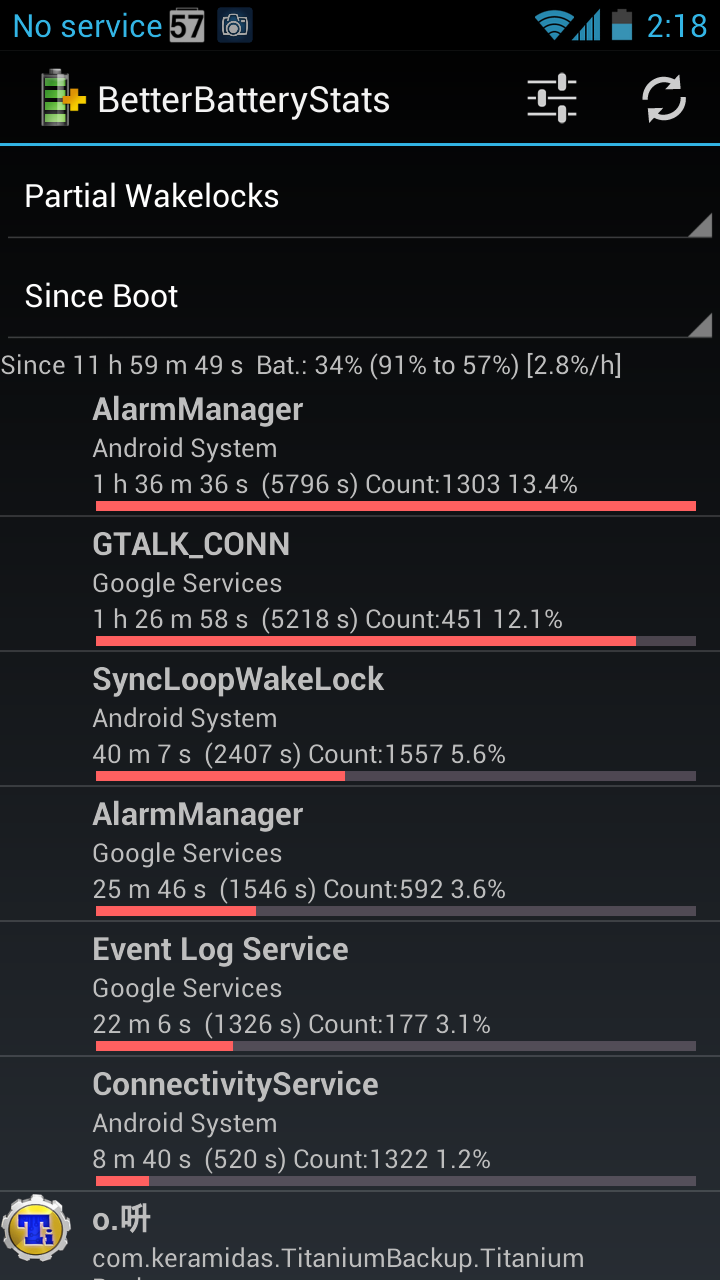Open the SyncLoopWakeLock list item
This screenshot has width=720, height=1280.
[x=360, y=719]
